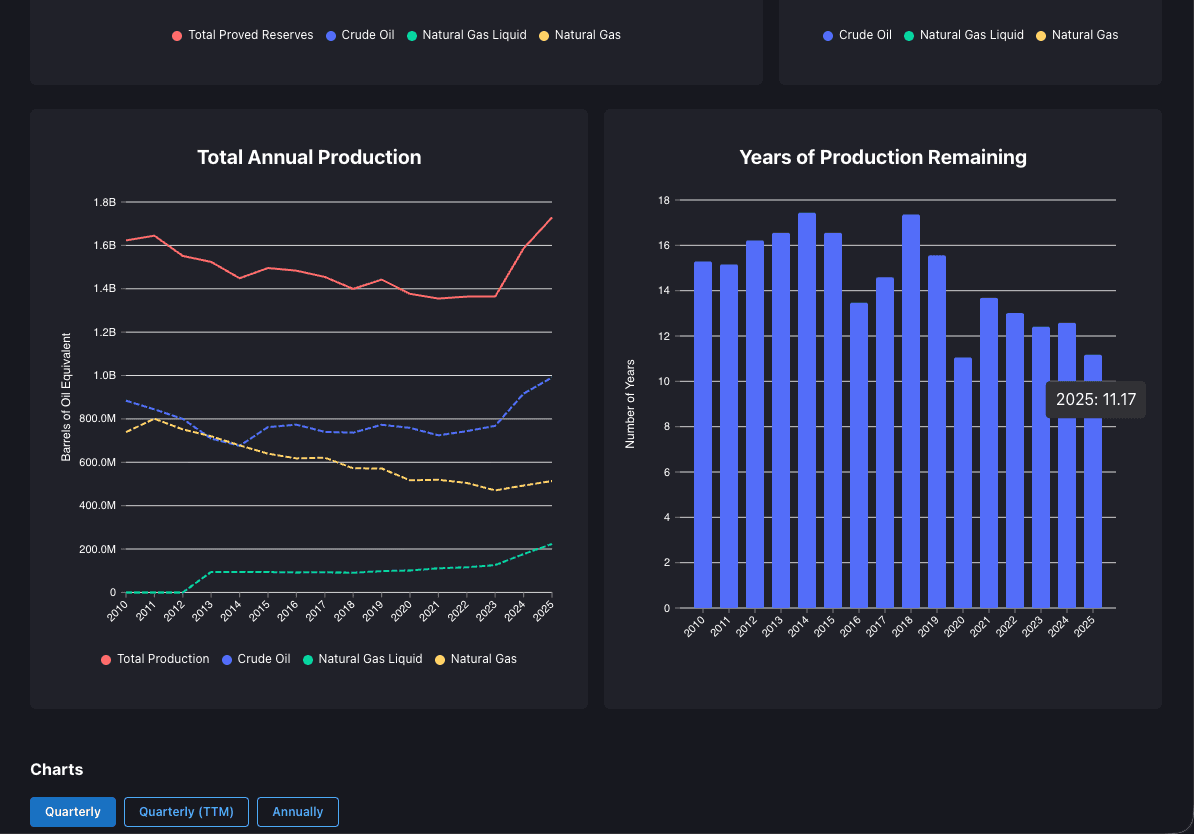Select the Quarterly charts tab
Image resolution: width=1194 pixels, height=834 pixels.
point(72,812)
